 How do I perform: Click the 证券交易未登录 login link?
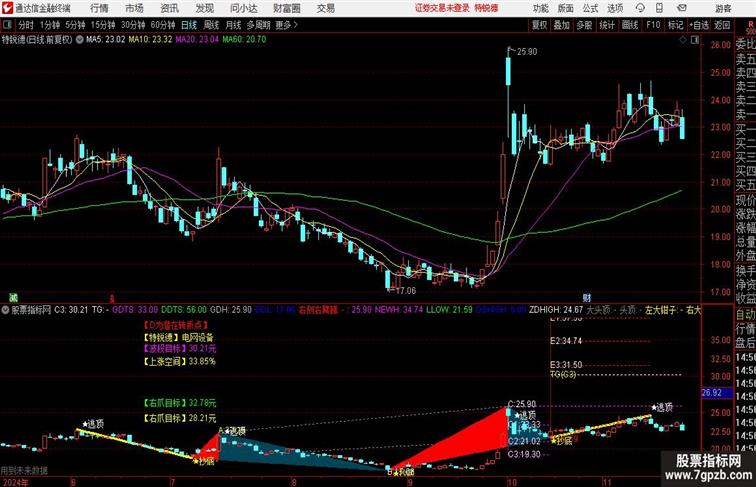click(442, 8)
